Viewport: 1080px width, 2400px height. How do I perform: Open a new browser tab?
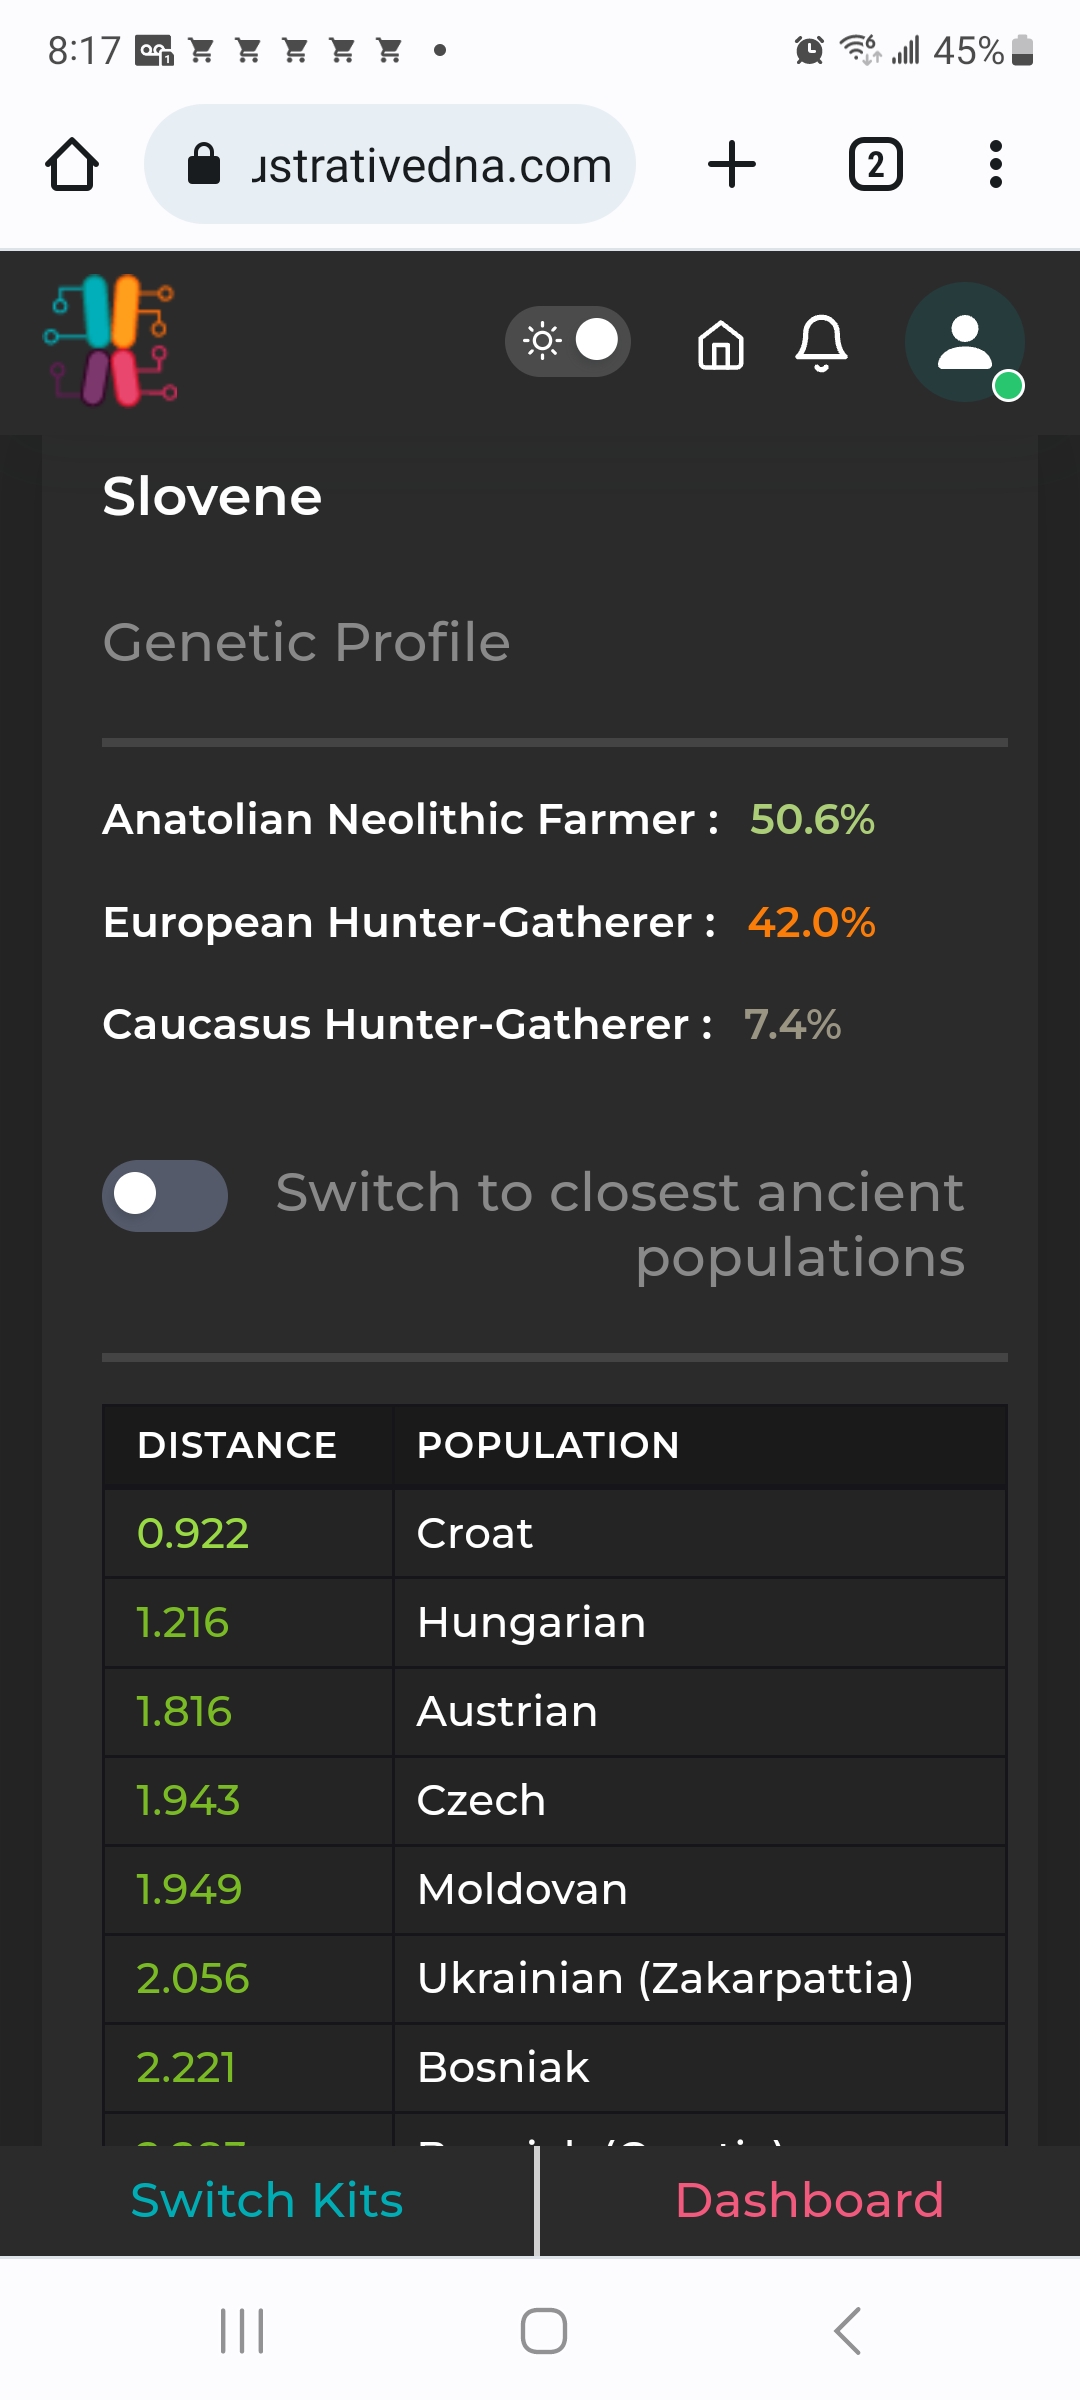[x=732, y=164]
